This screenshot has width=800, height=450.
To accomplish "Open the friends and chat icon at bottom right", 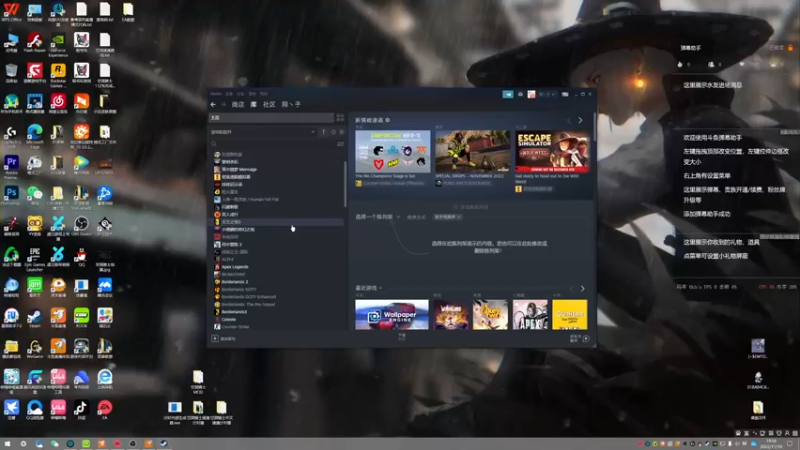I will point(586,338).
